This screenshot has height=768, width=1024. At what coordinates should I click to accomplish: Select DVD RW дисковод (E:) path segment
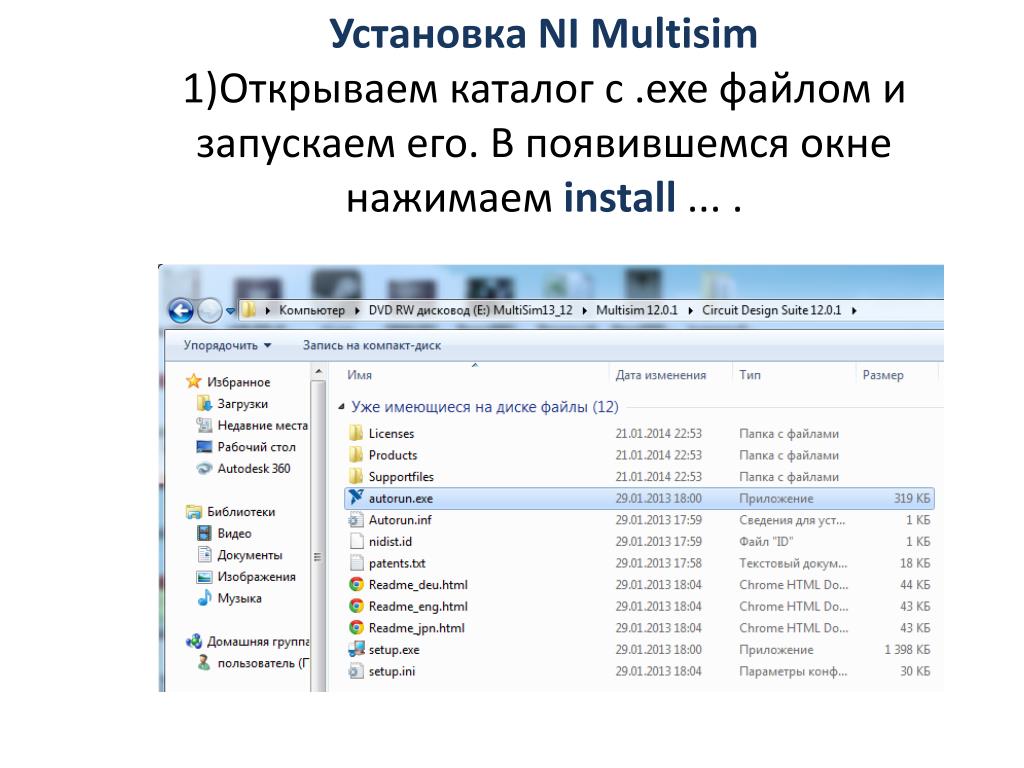[470, 310]
